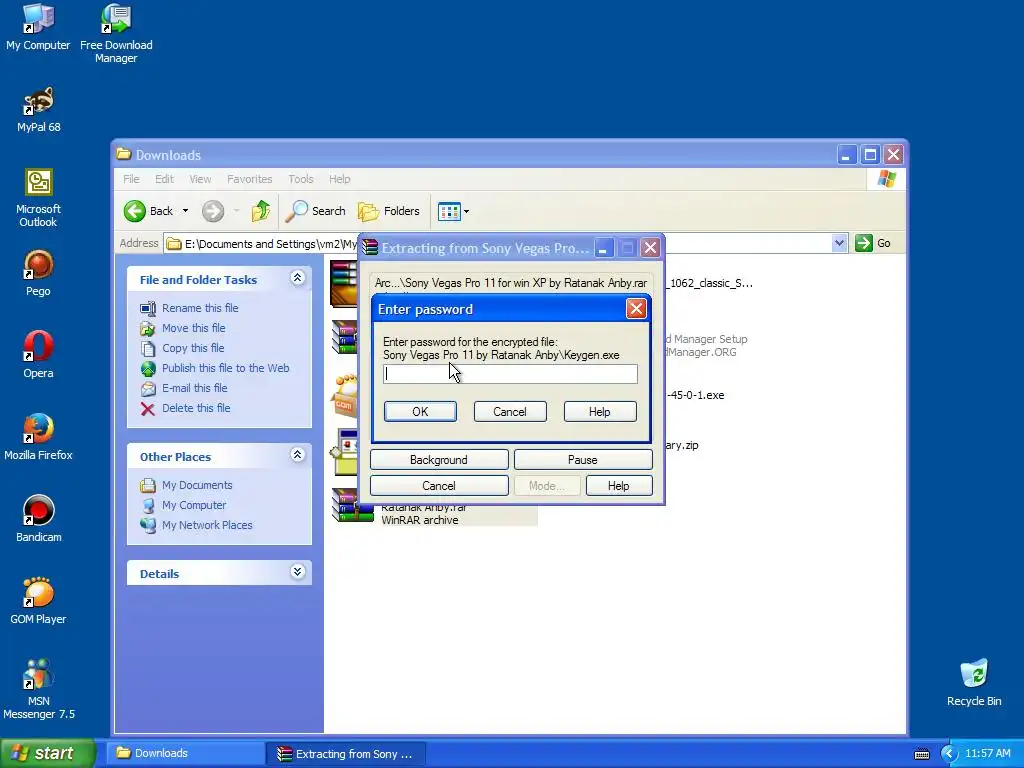The image size is (1024, 768).
Task: Open MyPal 68 browser shortcut
Action: (x=38, y=109)
